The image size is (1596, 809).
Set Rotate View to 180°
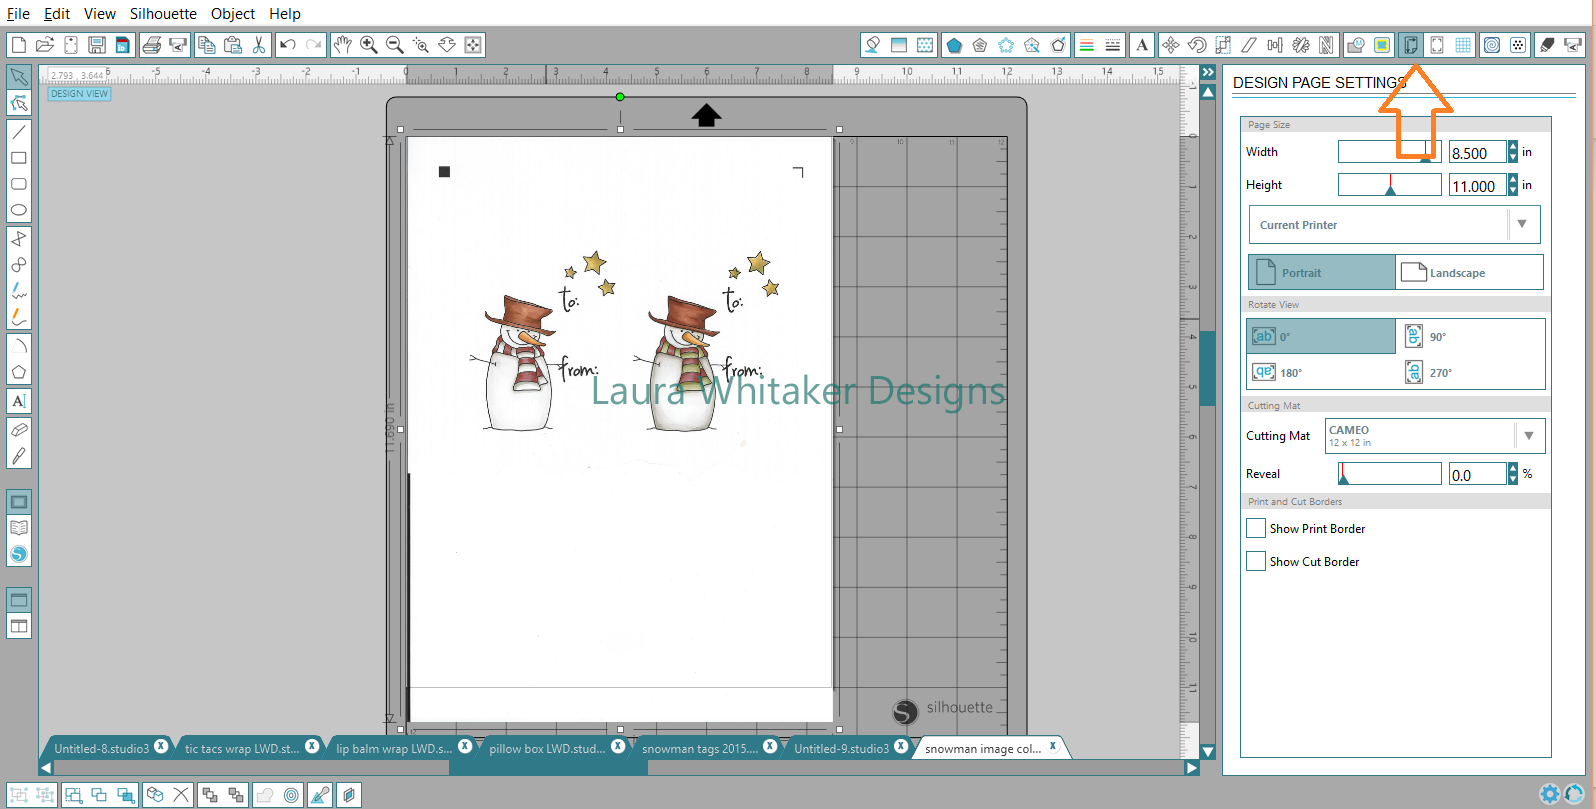[1321, 372]
